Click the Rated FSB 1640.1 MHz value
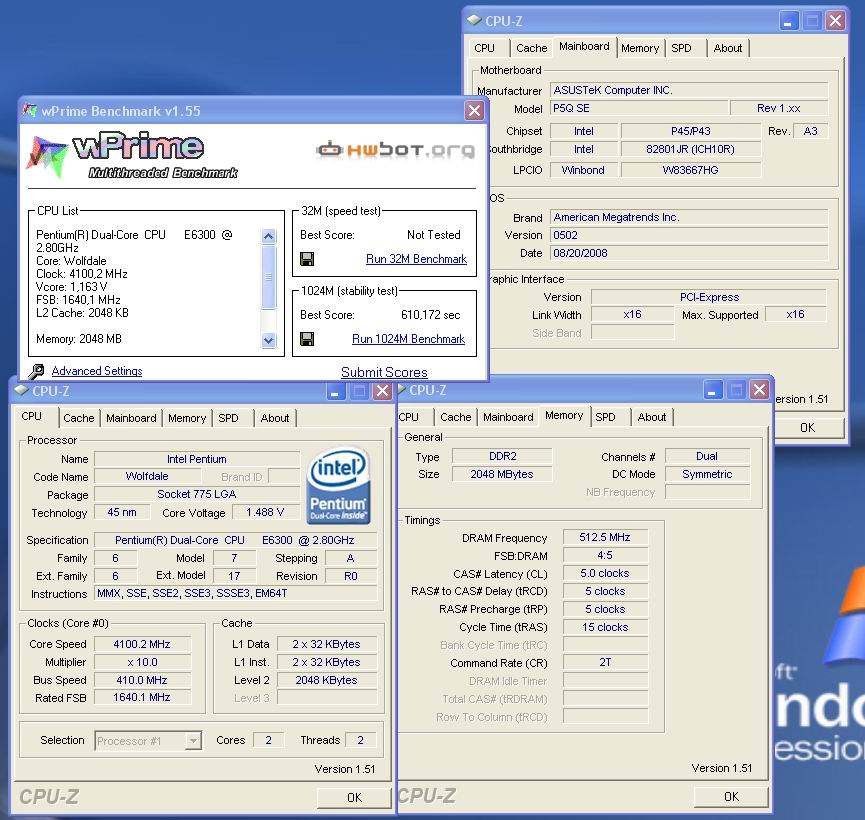This screenshot has height=820, width=865. pos(142,697)
